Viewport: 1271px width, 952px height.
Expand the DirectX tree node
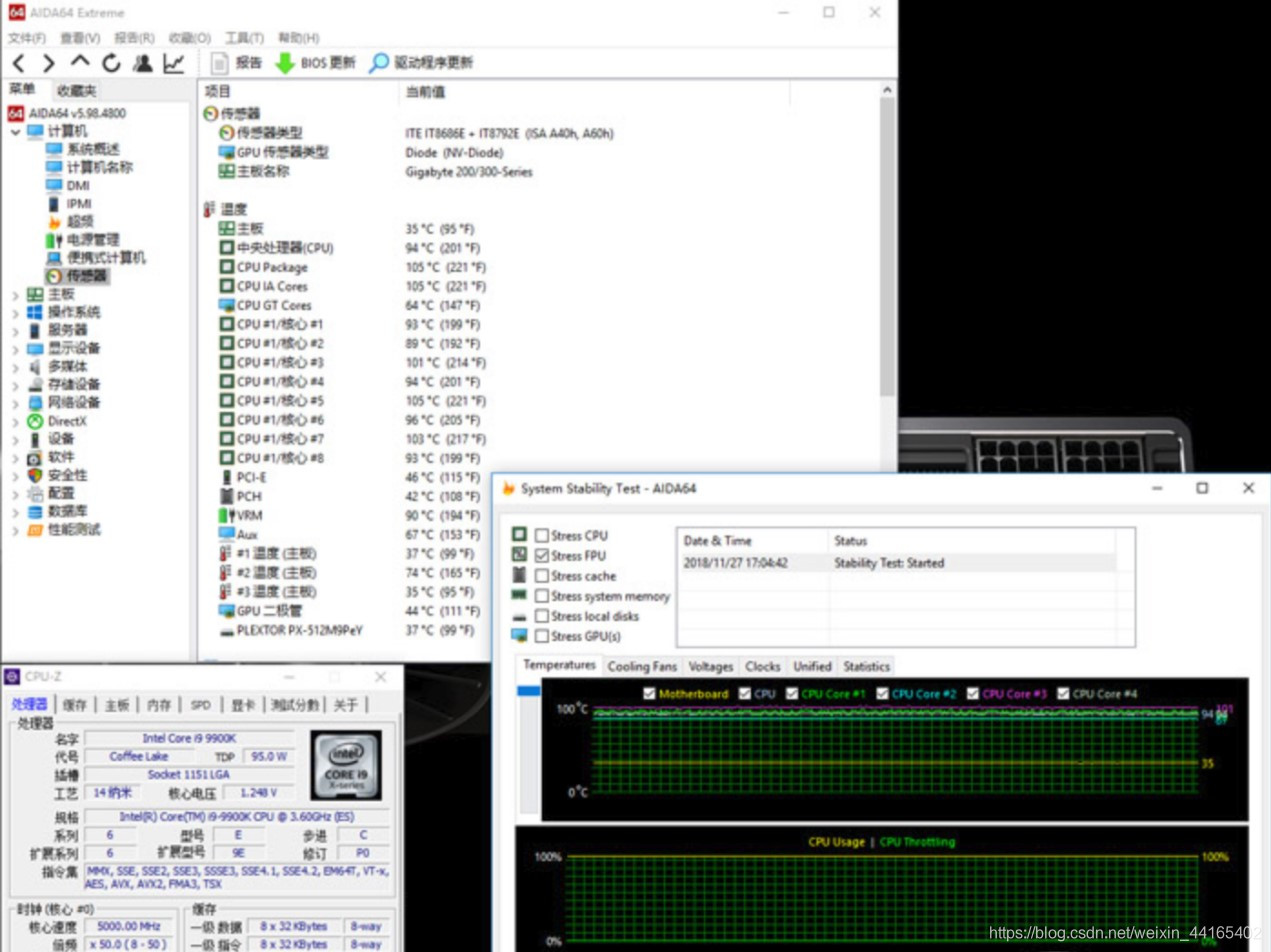(15, 421)
